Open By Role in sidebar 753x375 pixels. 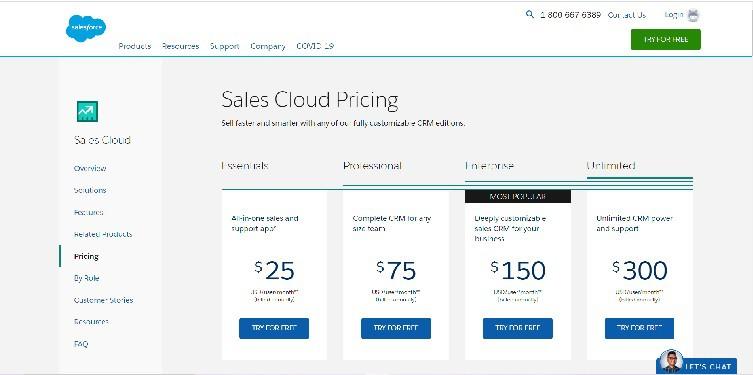pos(86,278)
